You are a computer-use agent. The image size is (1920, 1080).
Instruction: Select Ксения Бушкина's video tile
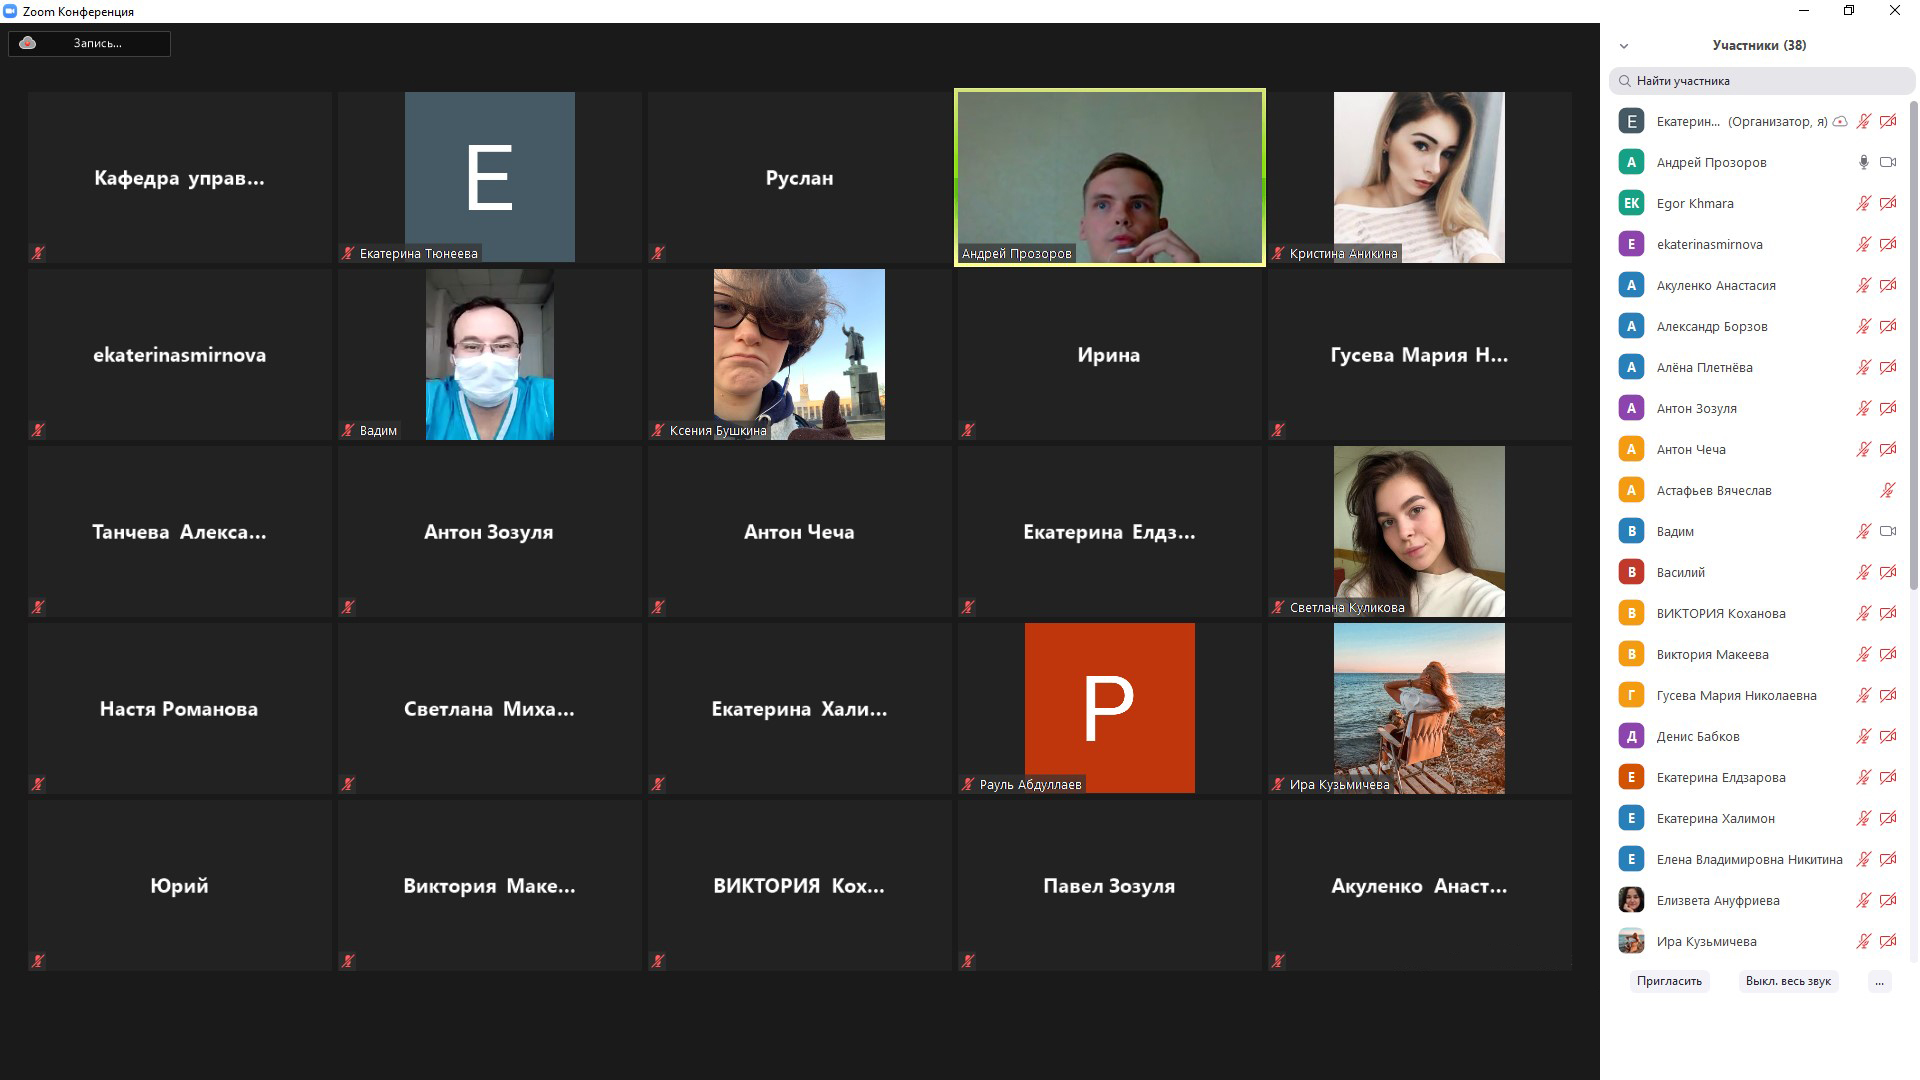click(x=799, y=354)
